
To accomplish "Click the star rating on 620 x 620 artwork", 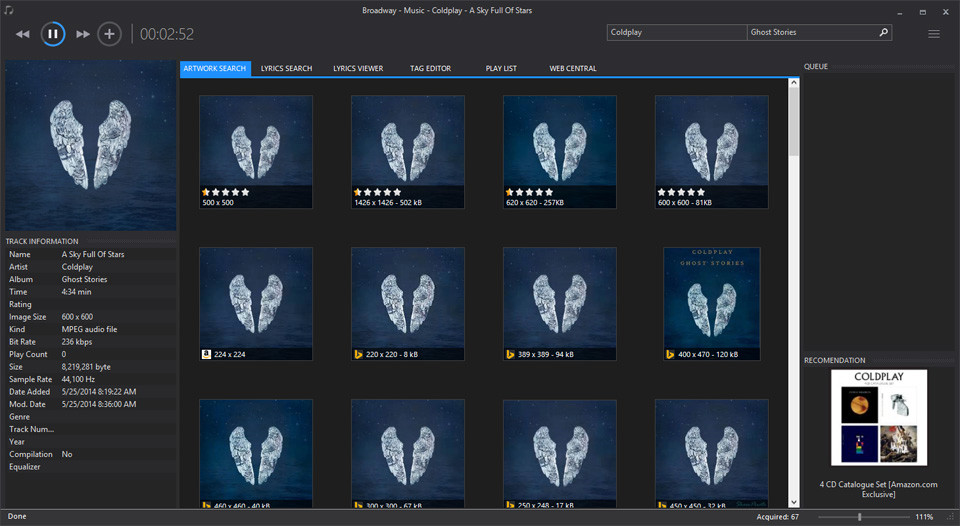I will pos(529,192).
